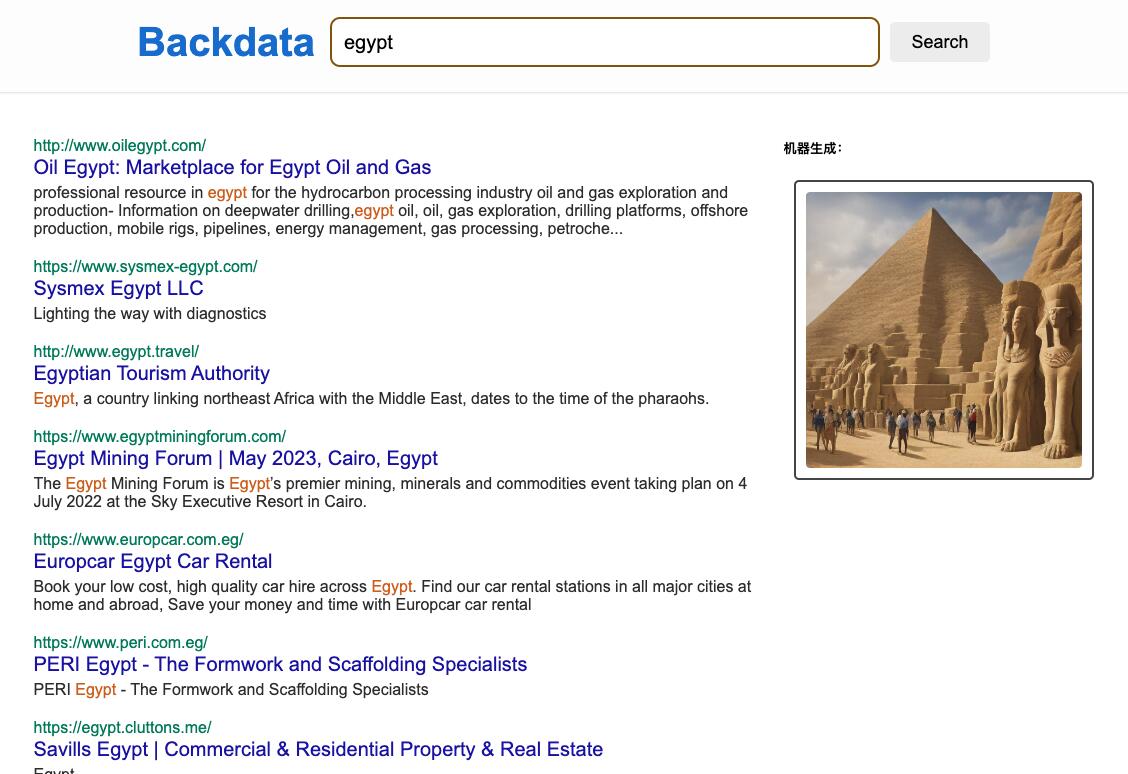Click the egyptminingforum.com URL
This screenshot has width=1128, height=774.
(159, 436)
